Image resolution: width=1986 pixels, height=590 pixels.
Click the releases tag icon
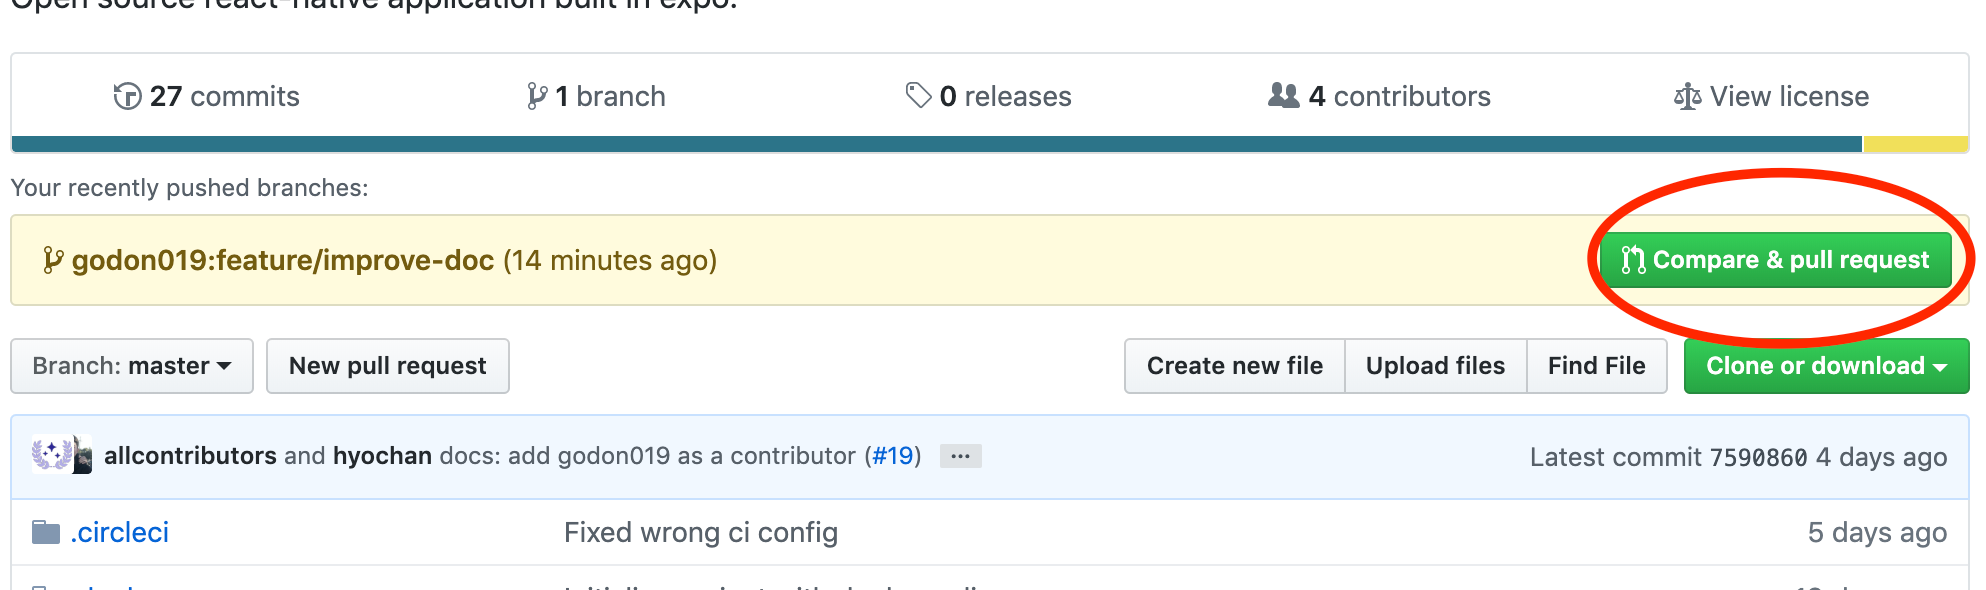918,95
